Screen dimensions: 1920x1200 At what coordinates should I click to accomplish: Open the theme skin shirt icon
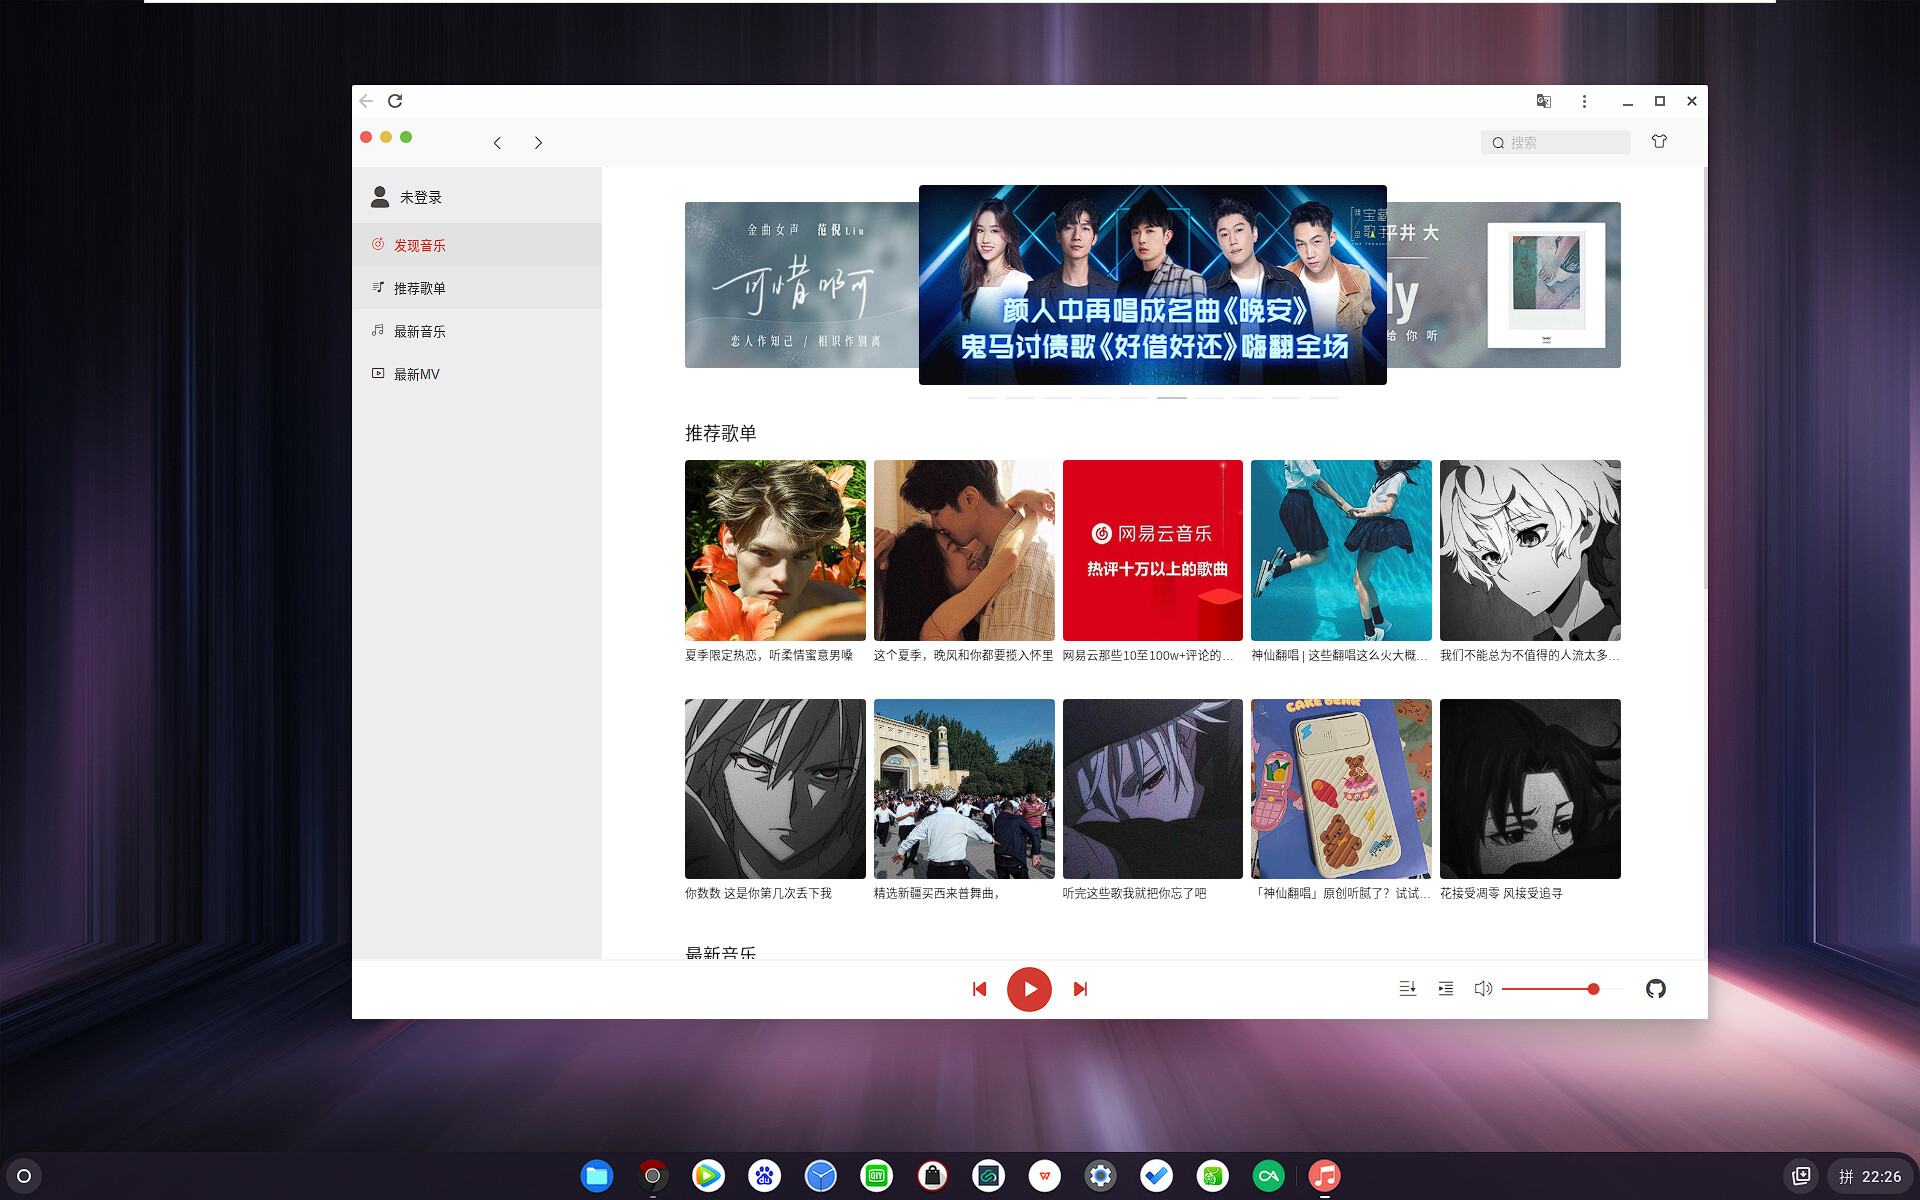[x=1659, y=141]
